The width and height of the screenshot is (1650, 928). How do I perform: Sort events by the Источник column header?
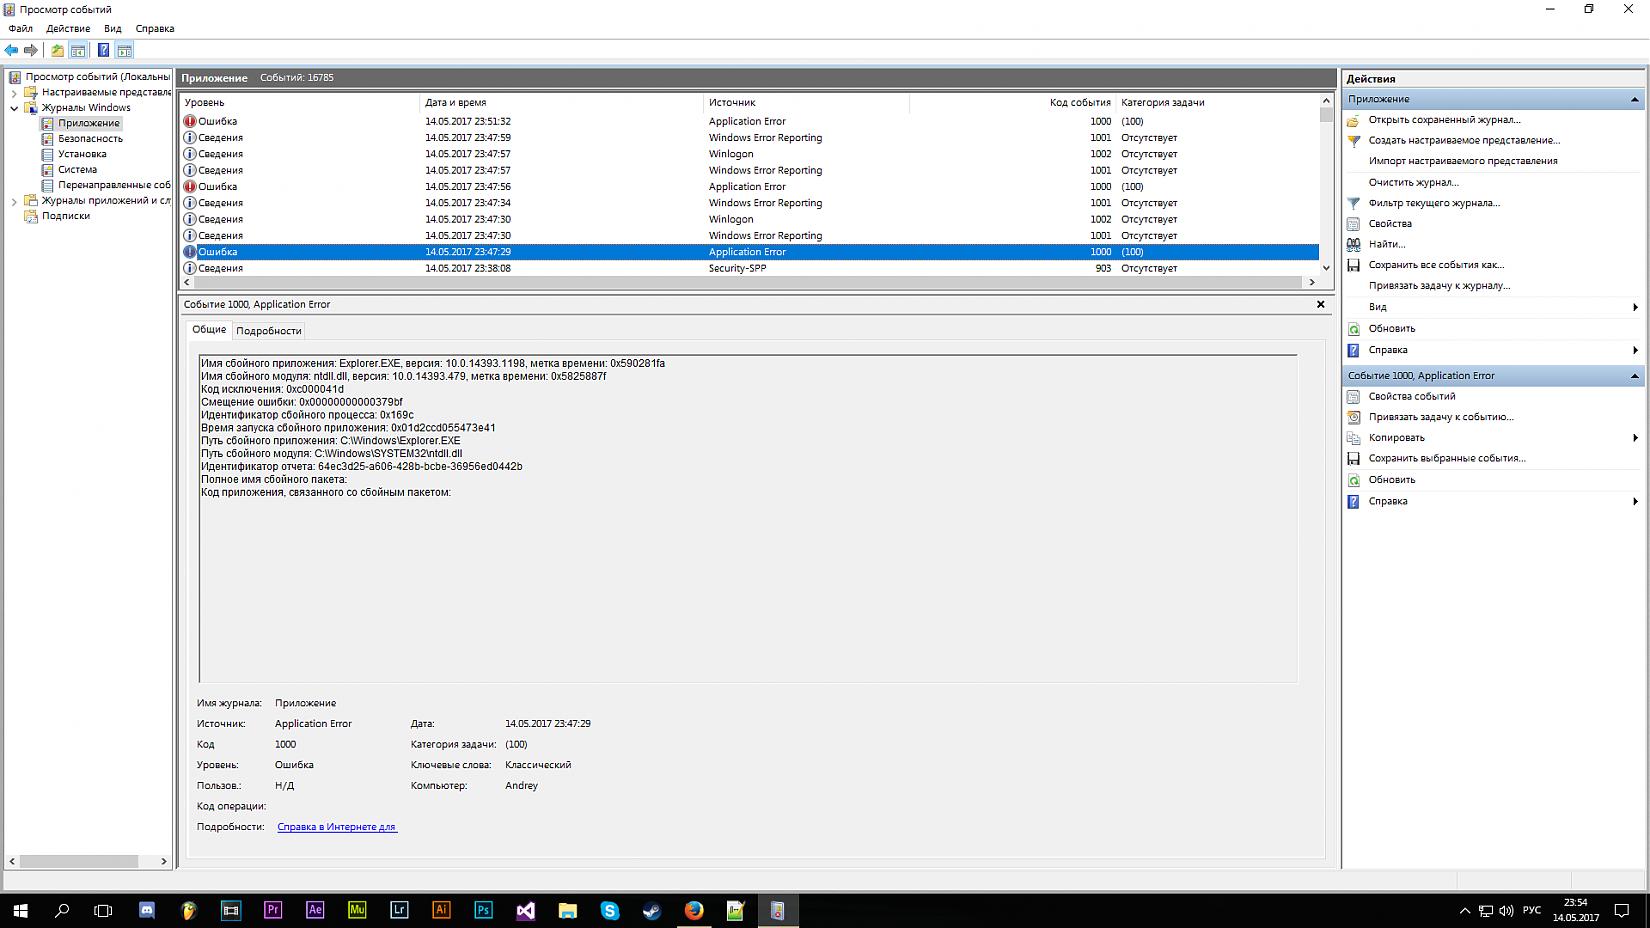point(807,102)
